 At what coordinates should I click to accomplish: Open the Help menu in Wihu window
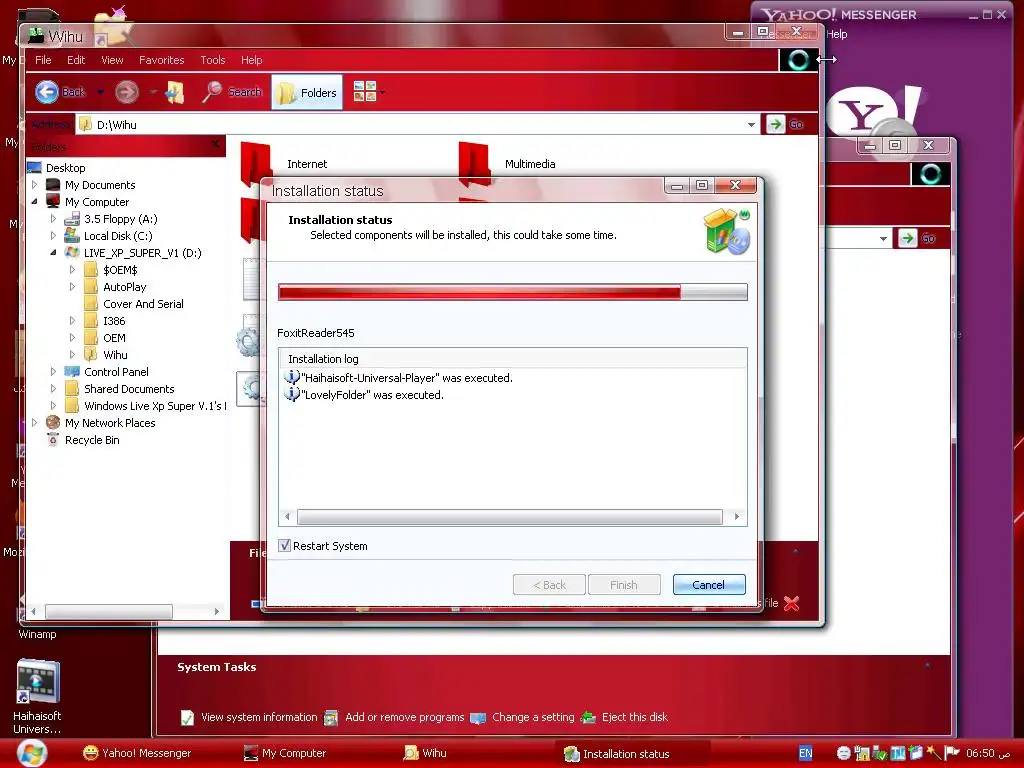(251, 60)
